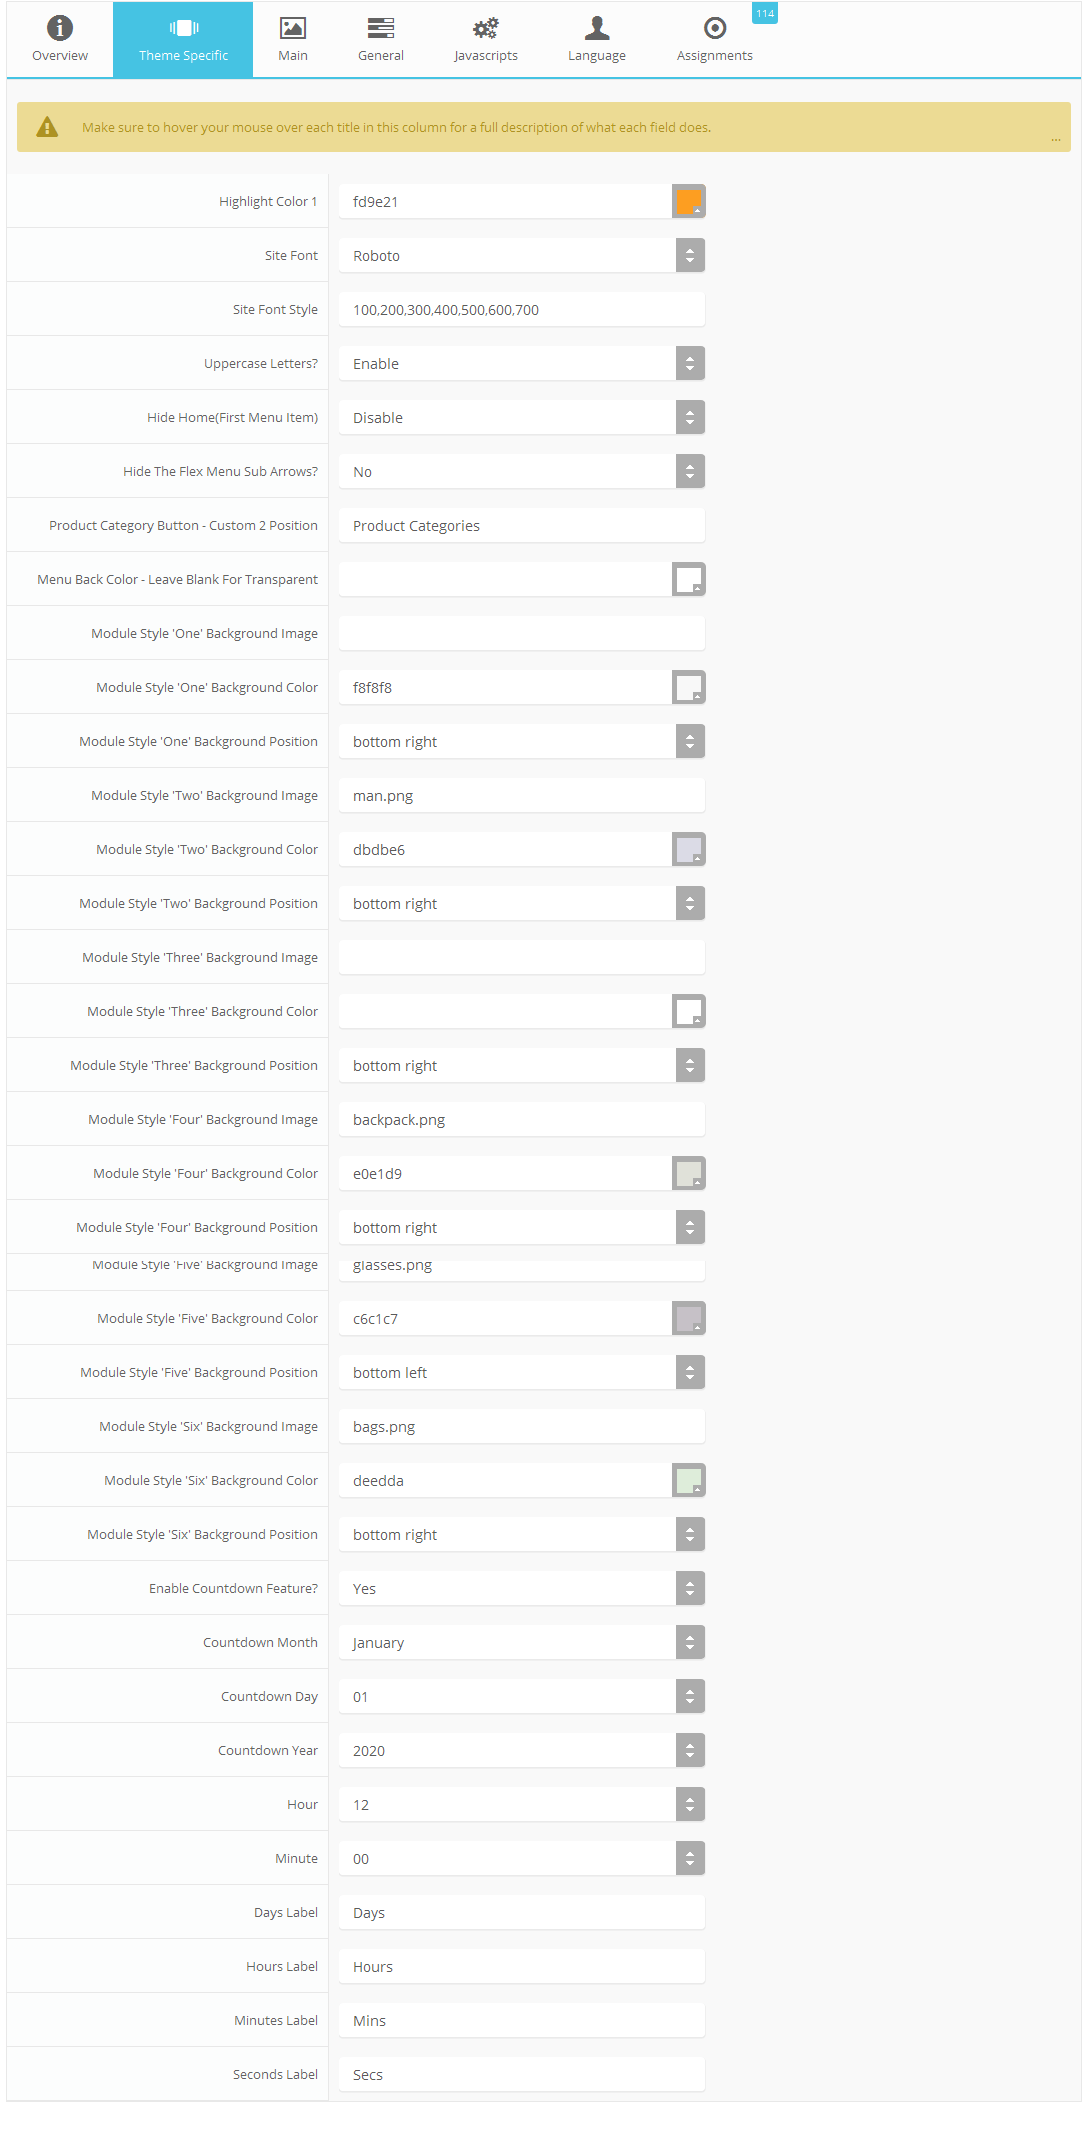Click the 114 notification badge

[765, 13]
